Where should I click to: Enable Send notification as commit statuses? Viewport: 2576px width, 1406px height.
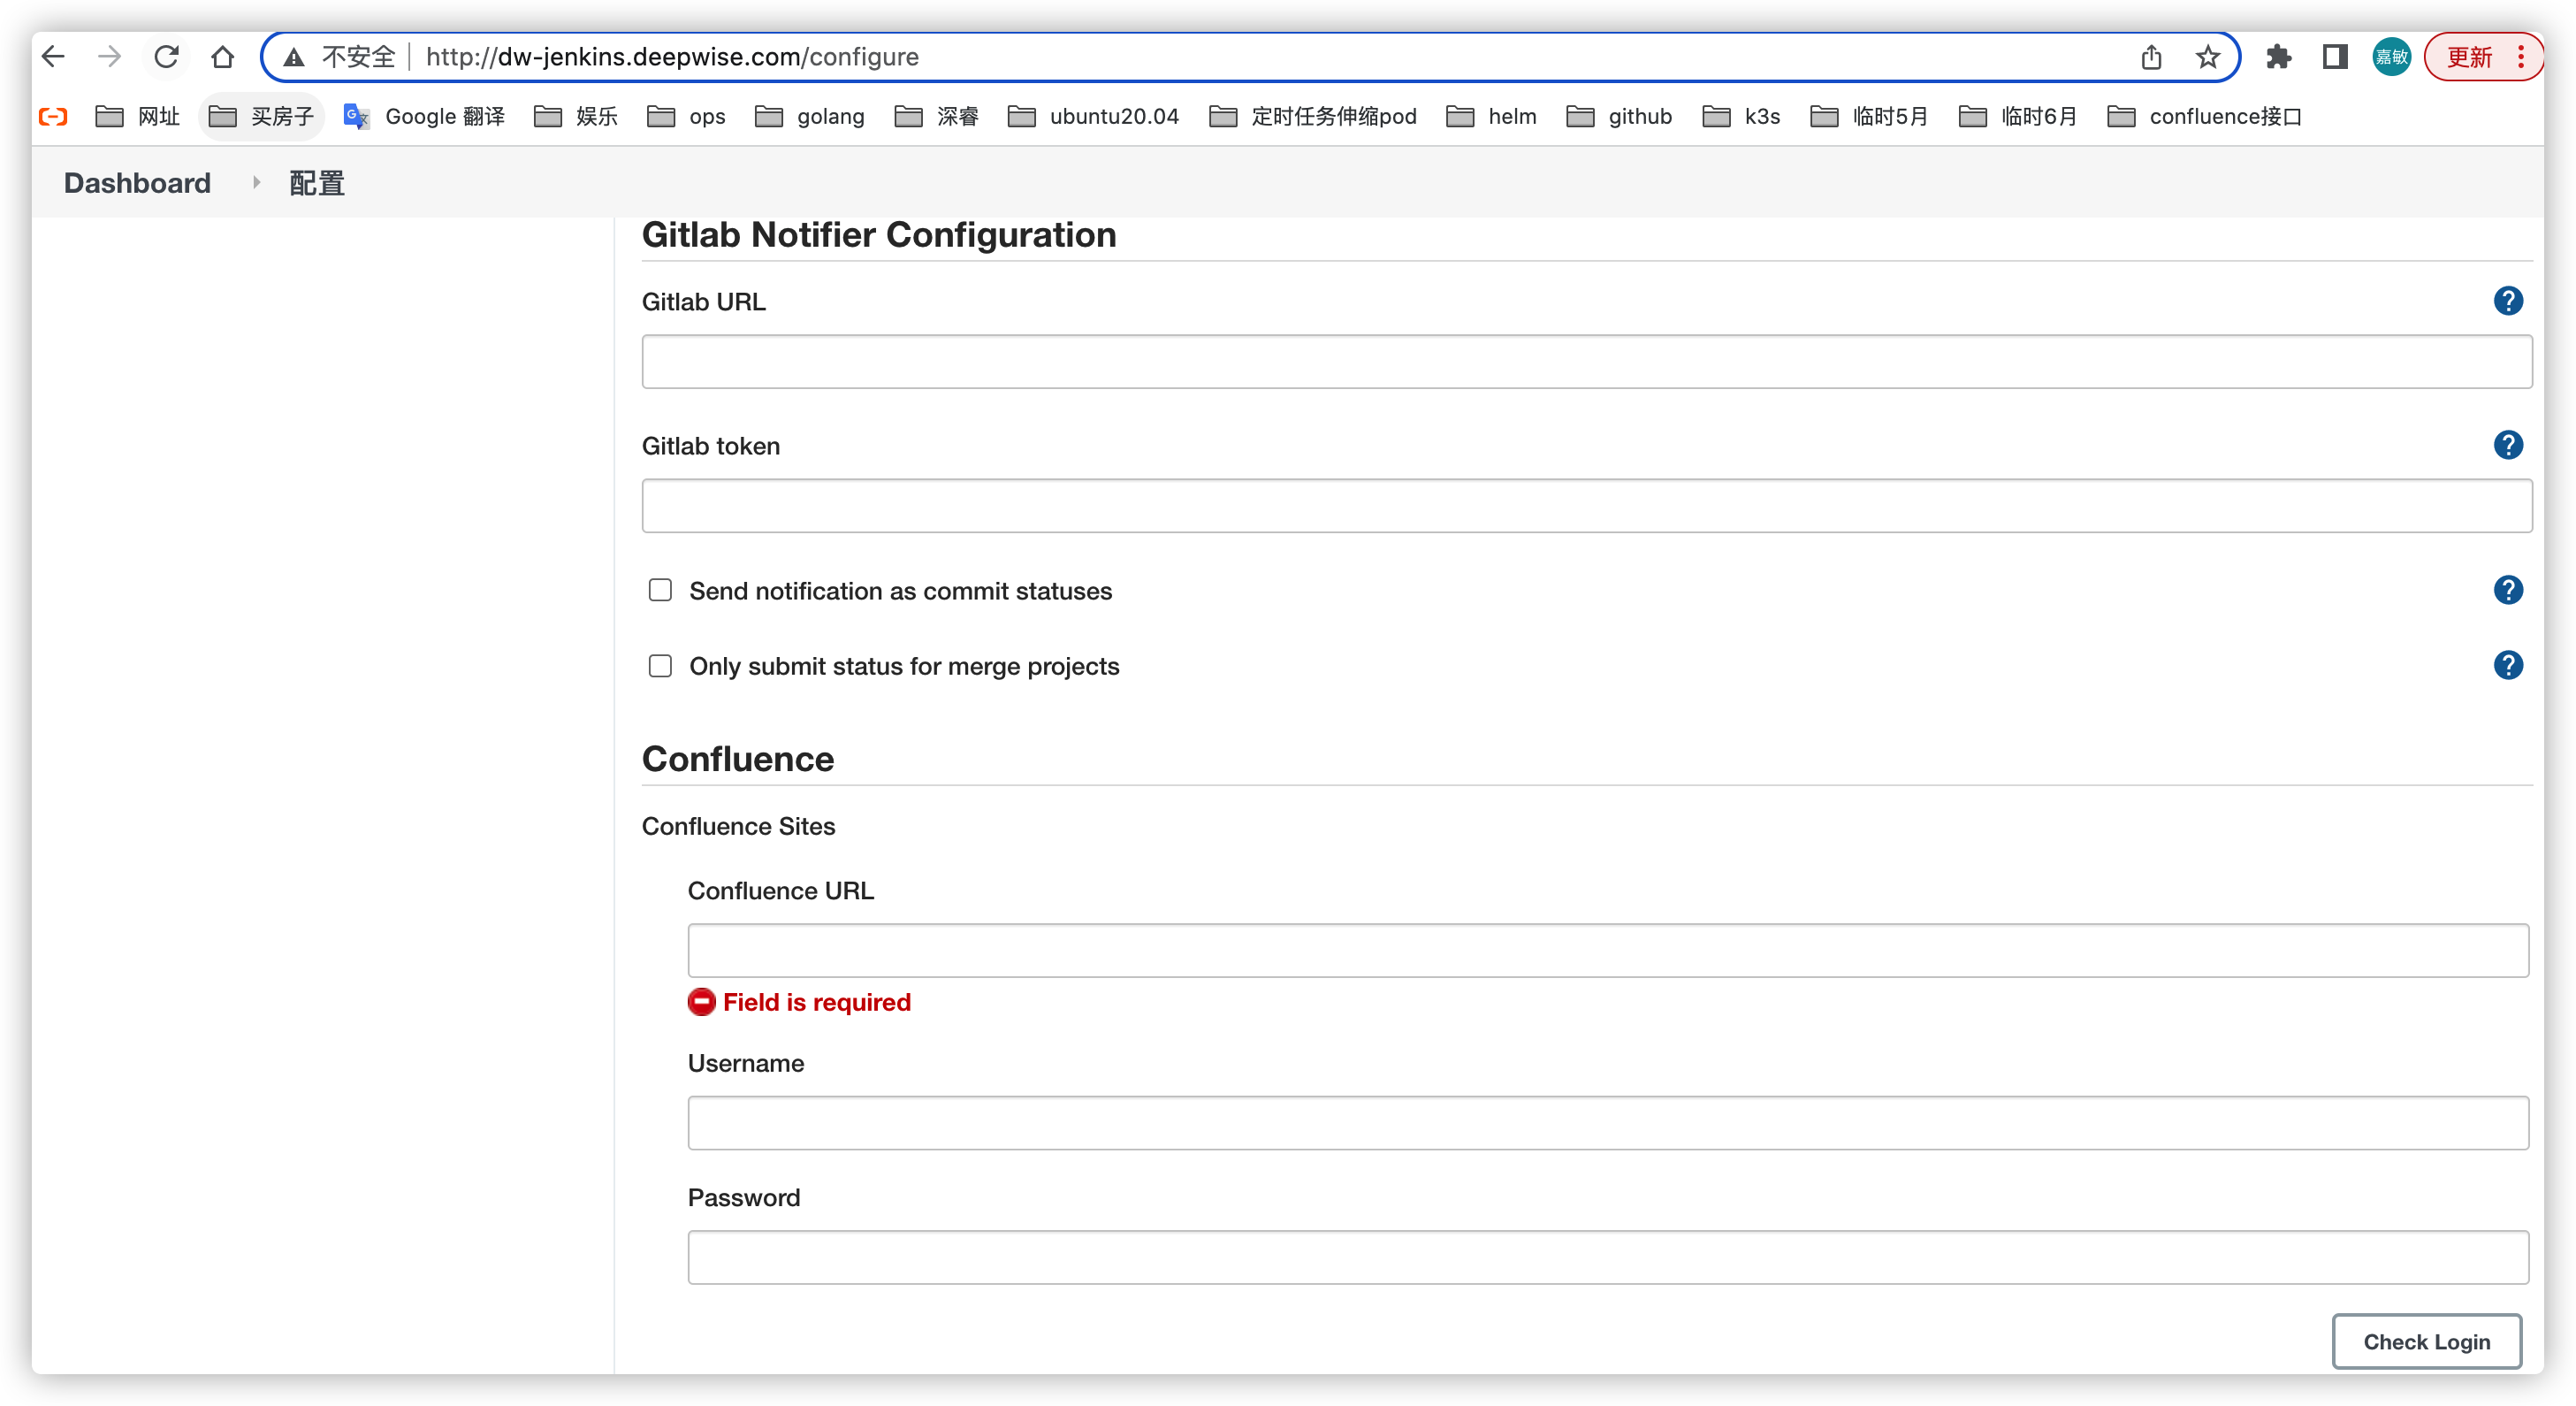pyautogui.click(x=660, y=590)
